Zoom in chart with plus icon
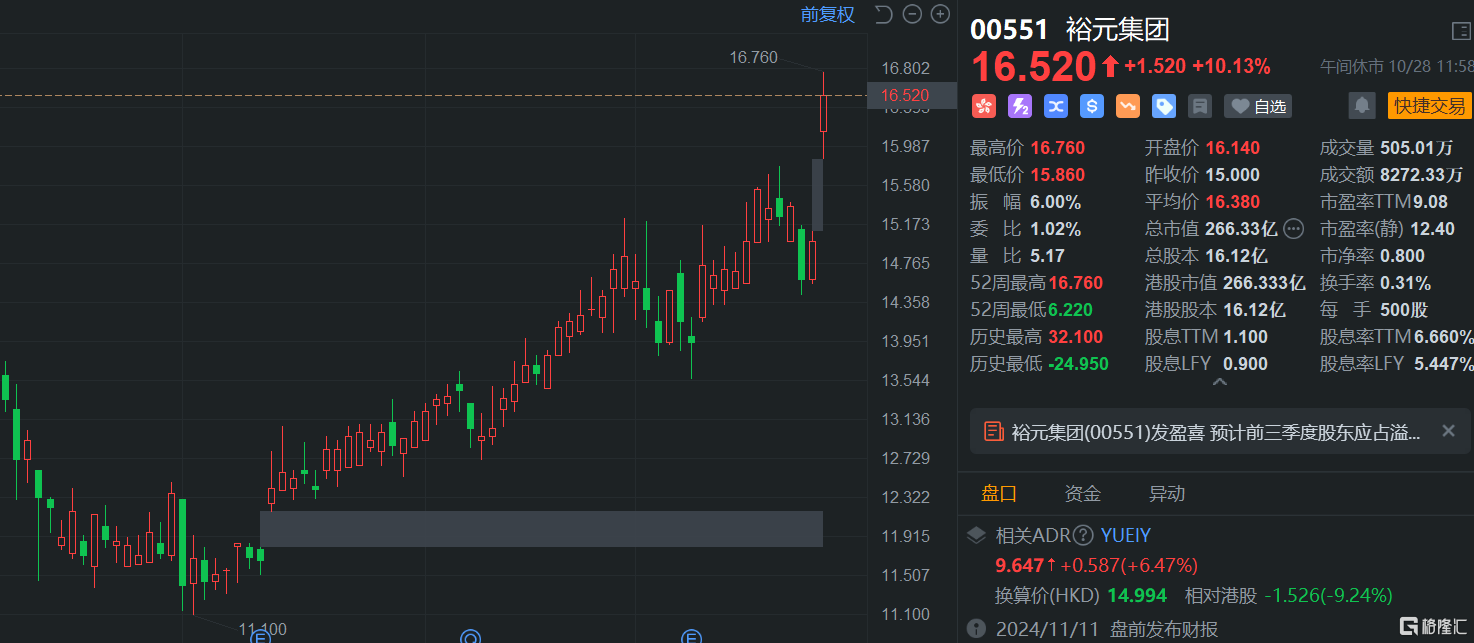The height and width of the screenshot is (643, 1474). tap(940, 14)
